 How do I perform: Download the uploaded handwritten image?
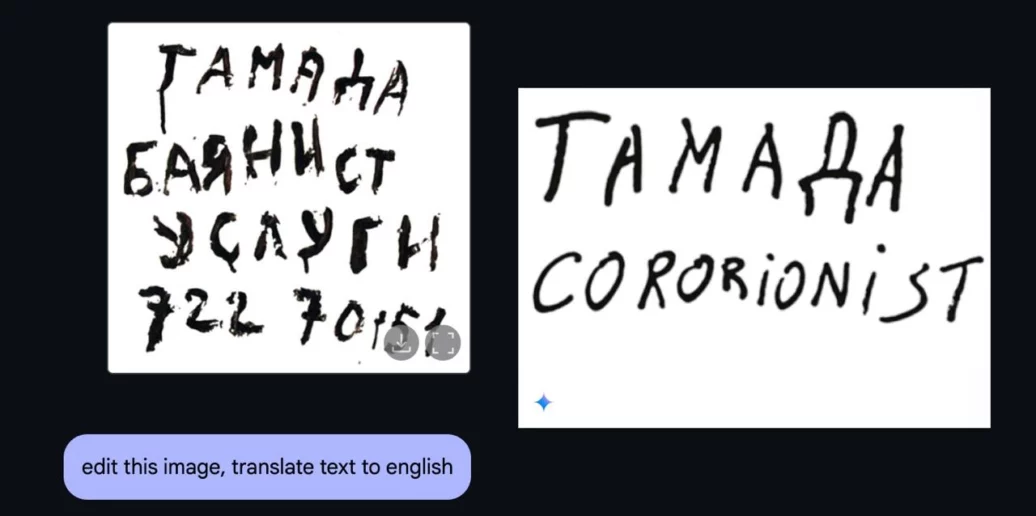click(401, 343)
